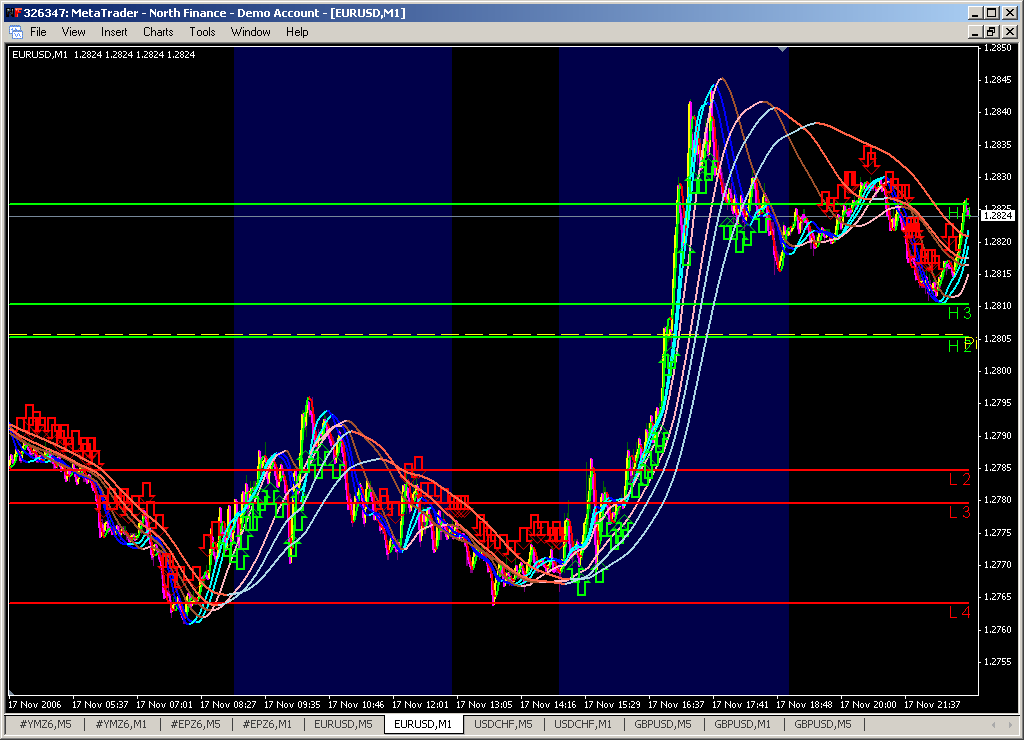Close the inner EURUSD,M1 chart window

click(x=1009, y=32)
